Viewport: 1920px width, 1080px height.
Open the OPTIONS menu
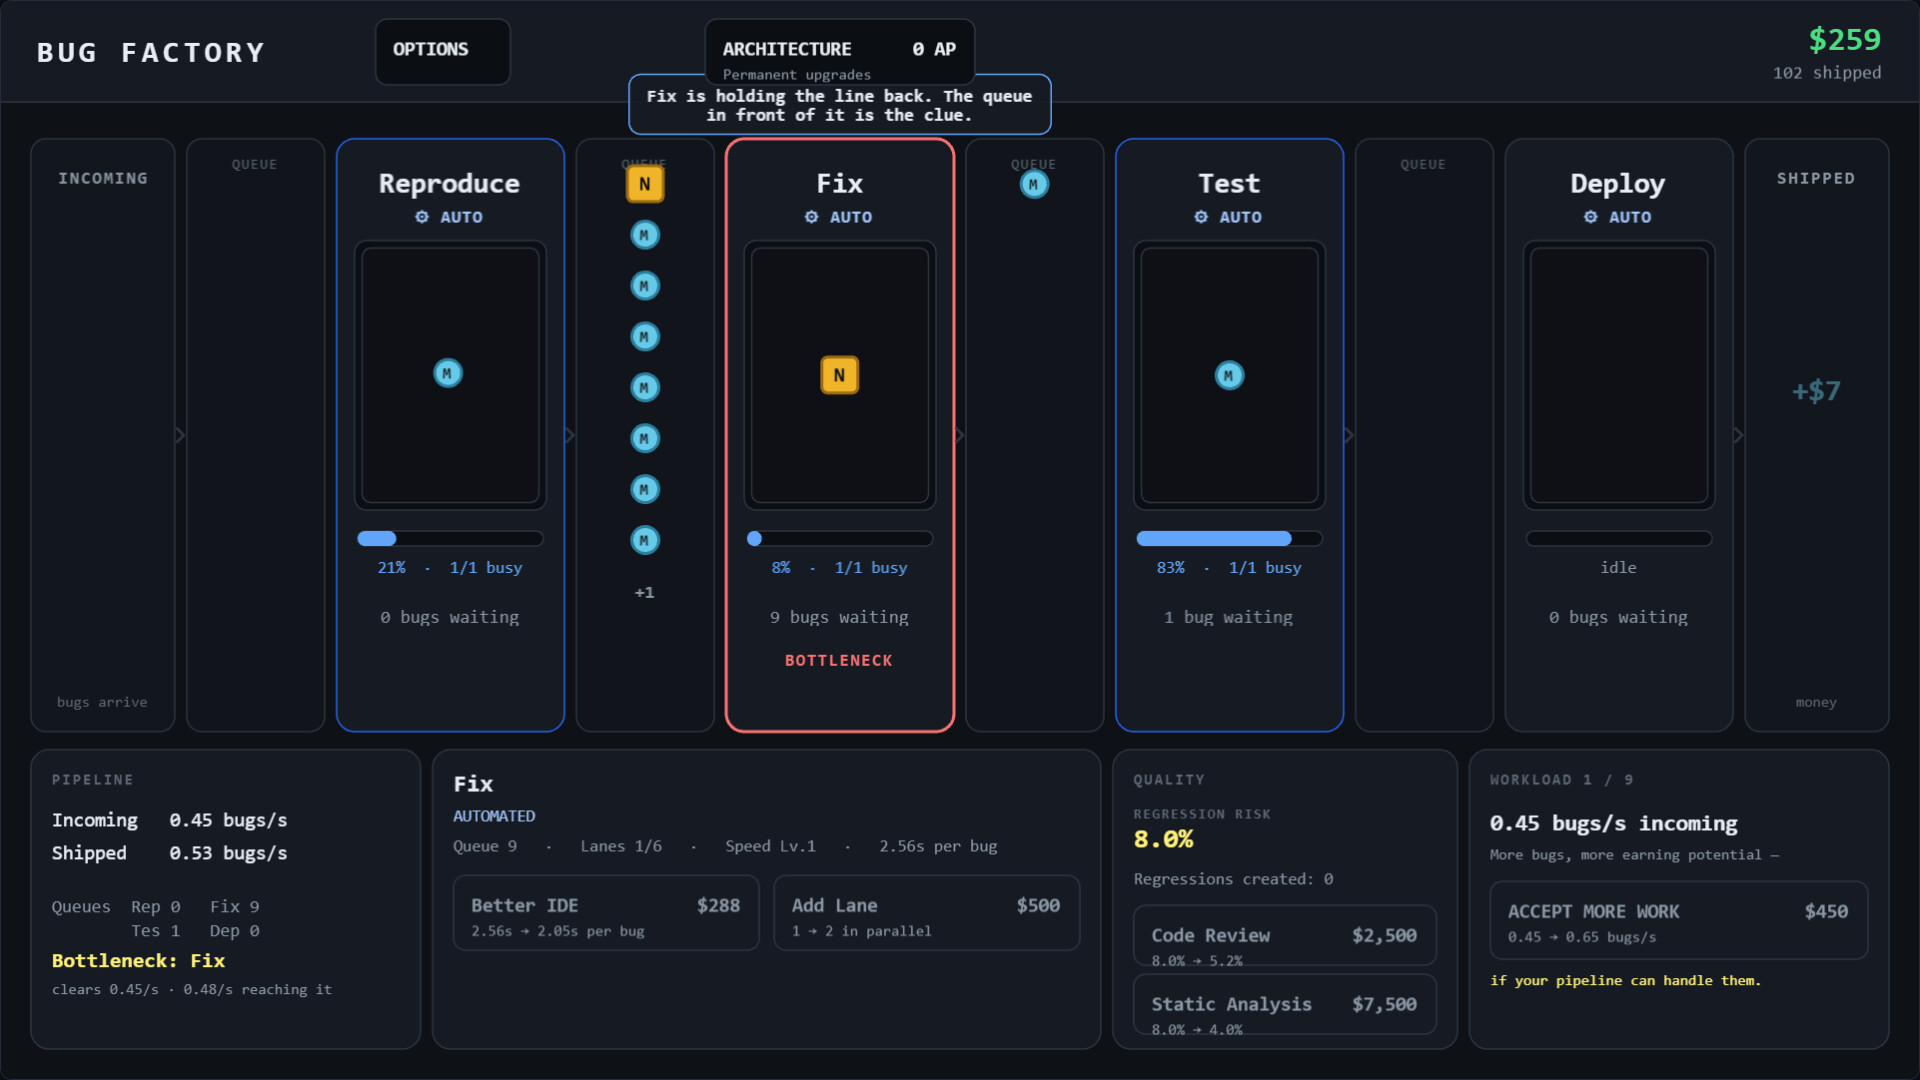[442, 51]
